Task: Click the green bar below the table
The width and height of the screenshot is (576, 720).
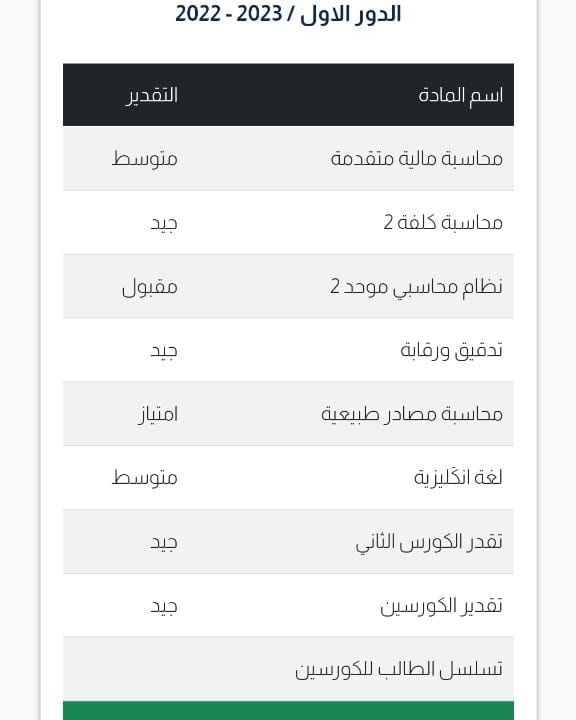Action: pyautogui.click(x=288, y=710)
